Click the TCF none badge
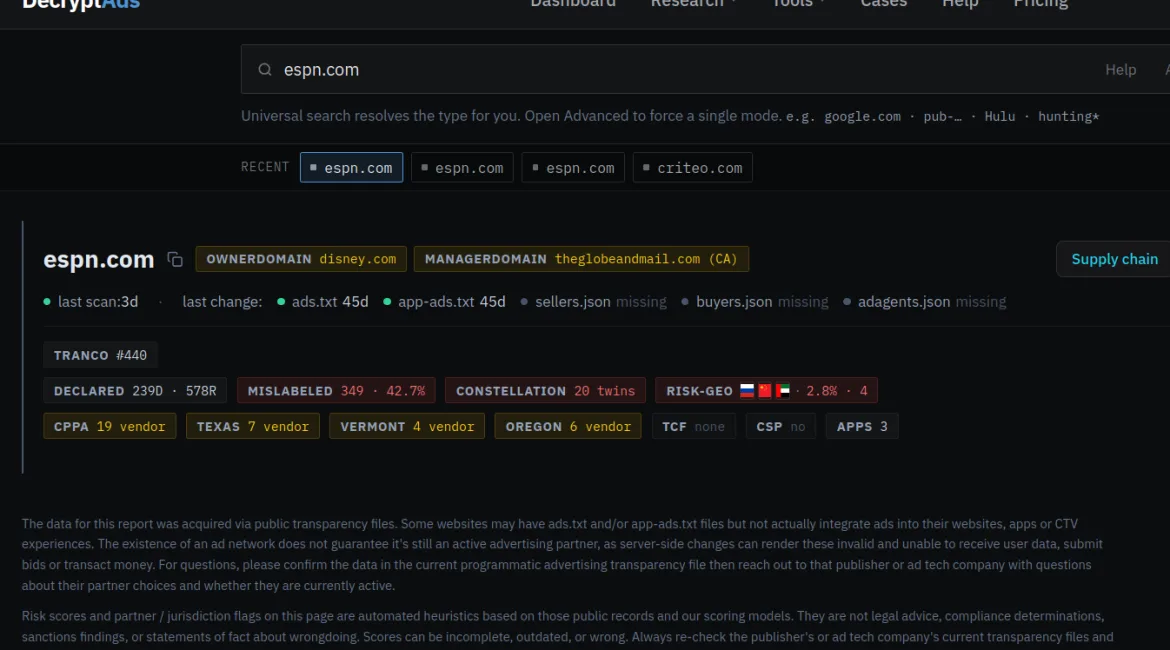Screen dimensions: 1170x650 point(693,426)
